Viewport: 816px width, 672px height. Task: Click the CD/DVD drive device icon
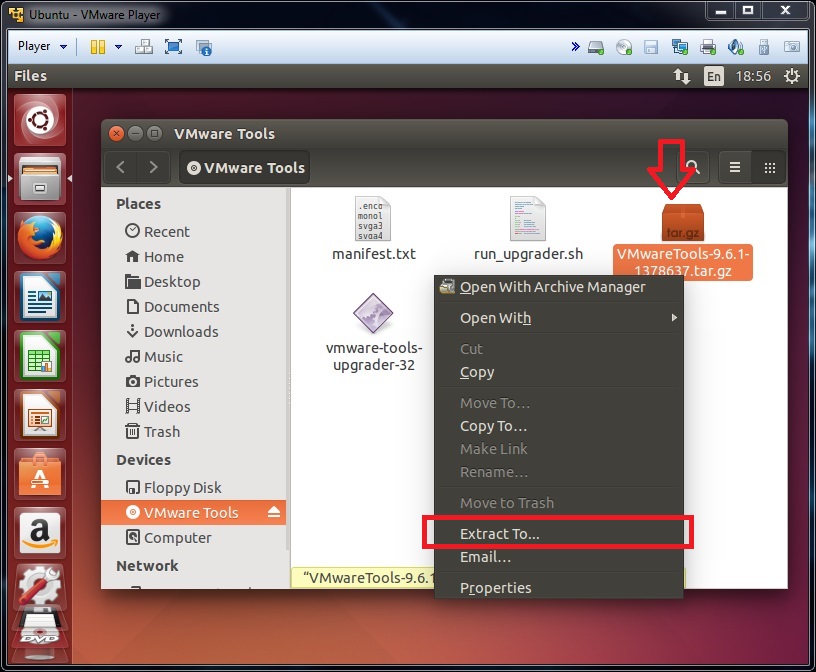coord(623,47)
